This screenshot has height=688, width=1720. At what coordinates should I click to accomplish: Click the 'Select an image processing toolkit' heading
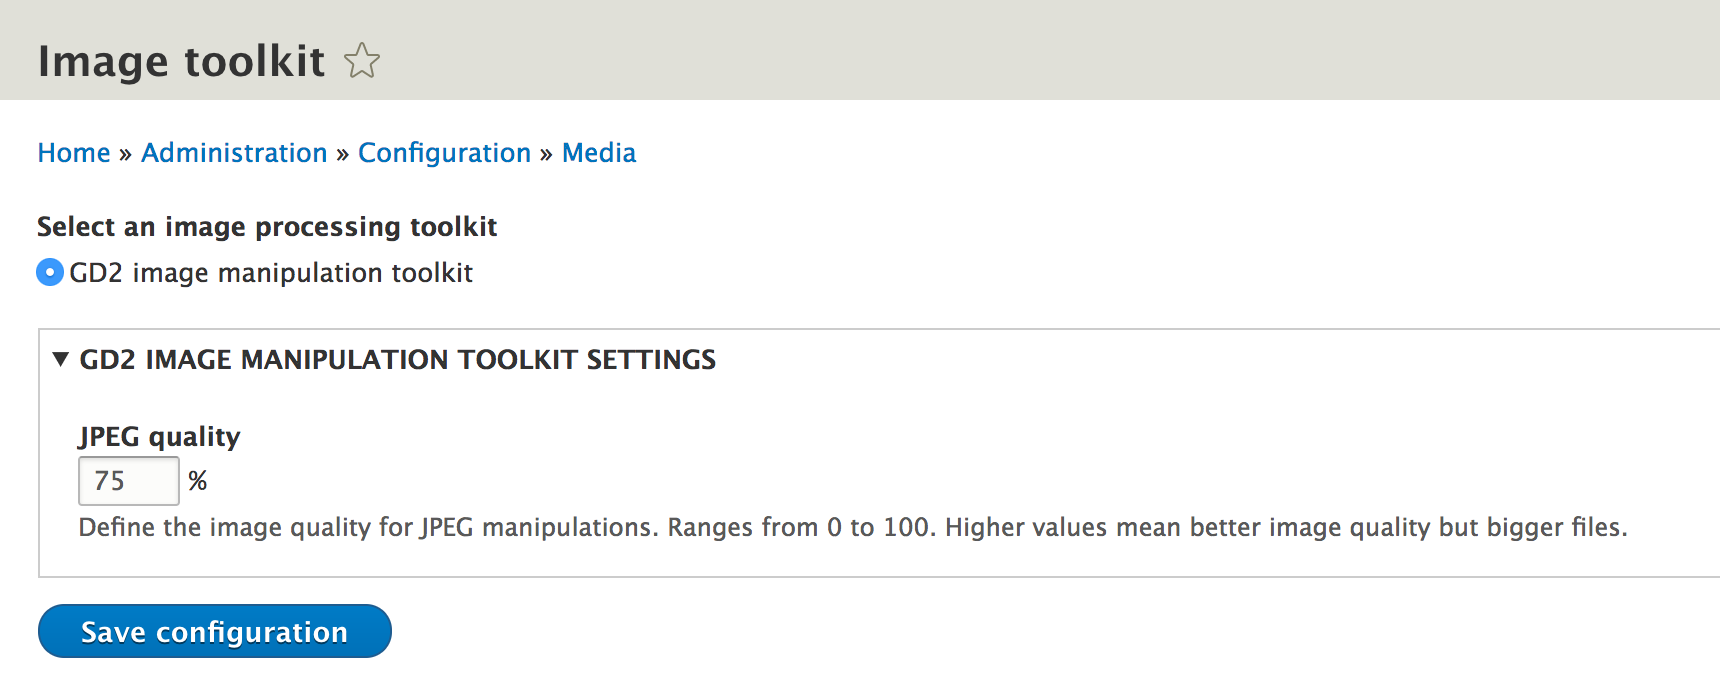point(267,227)
